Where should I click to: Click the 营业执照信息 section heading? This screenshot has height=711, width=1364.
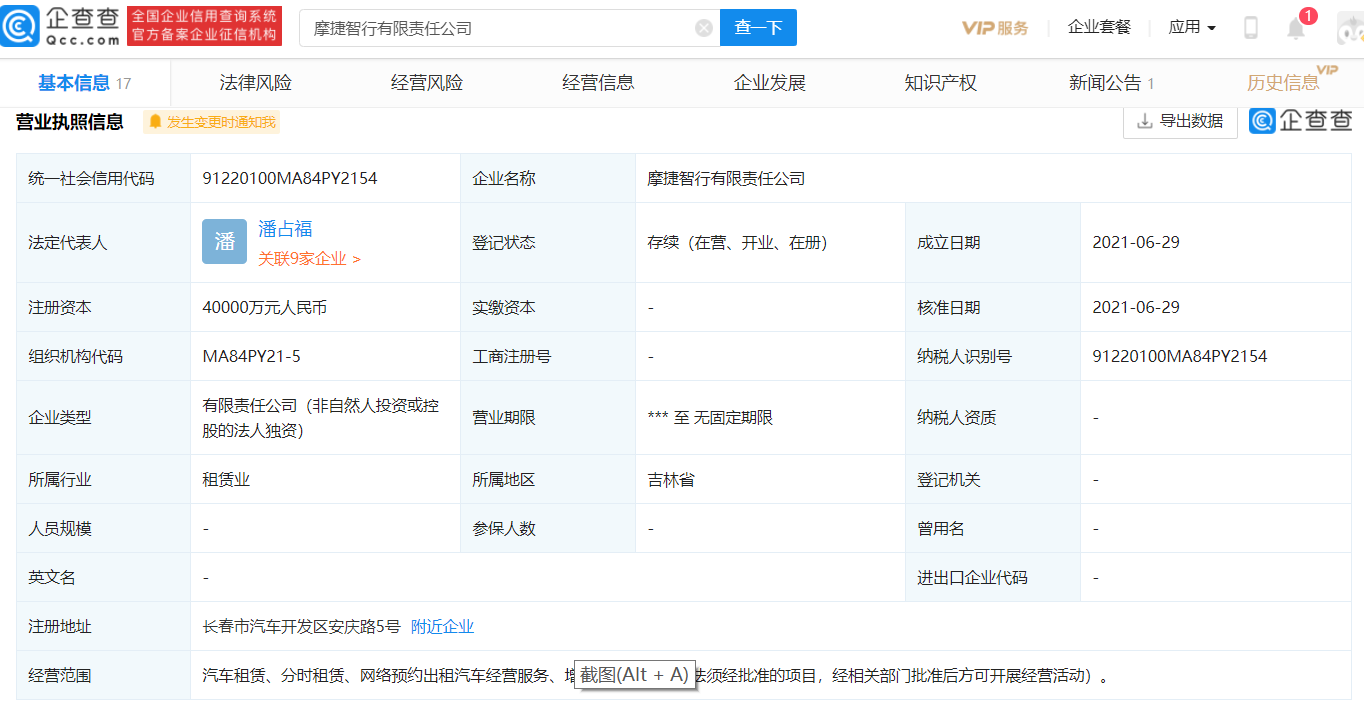tap(69, 122)
